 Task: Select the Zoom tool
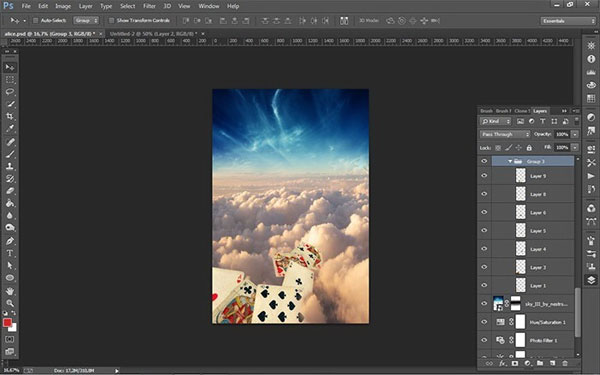tap(10, 303)
